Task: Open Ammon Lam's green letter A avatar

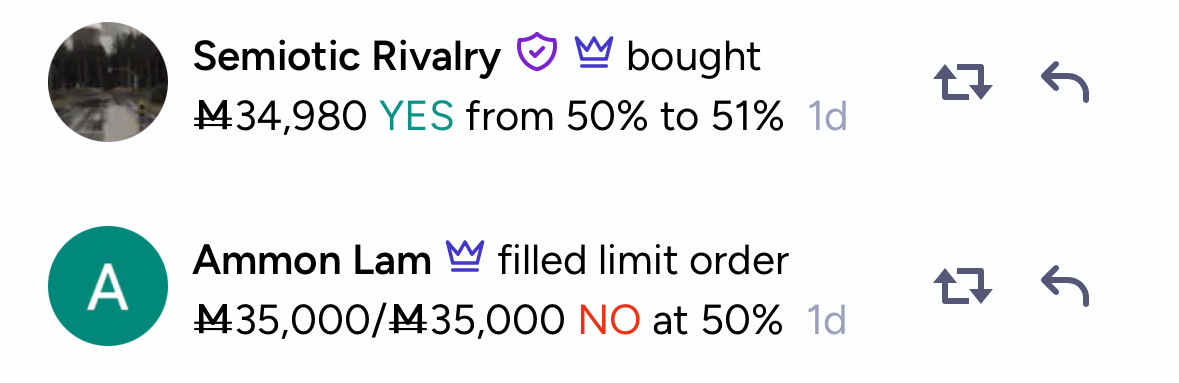Action: (108, 286)
